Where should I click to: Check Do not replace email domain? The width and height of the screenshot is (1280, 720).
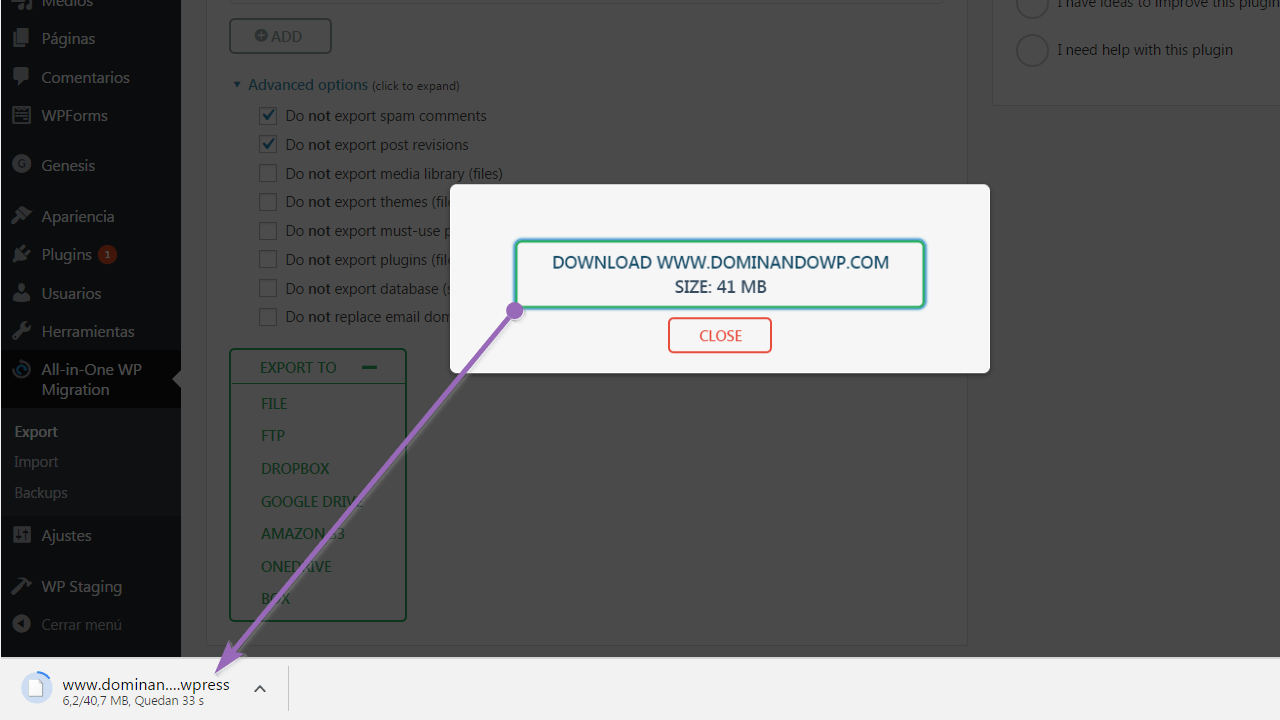tap(268, 317)
